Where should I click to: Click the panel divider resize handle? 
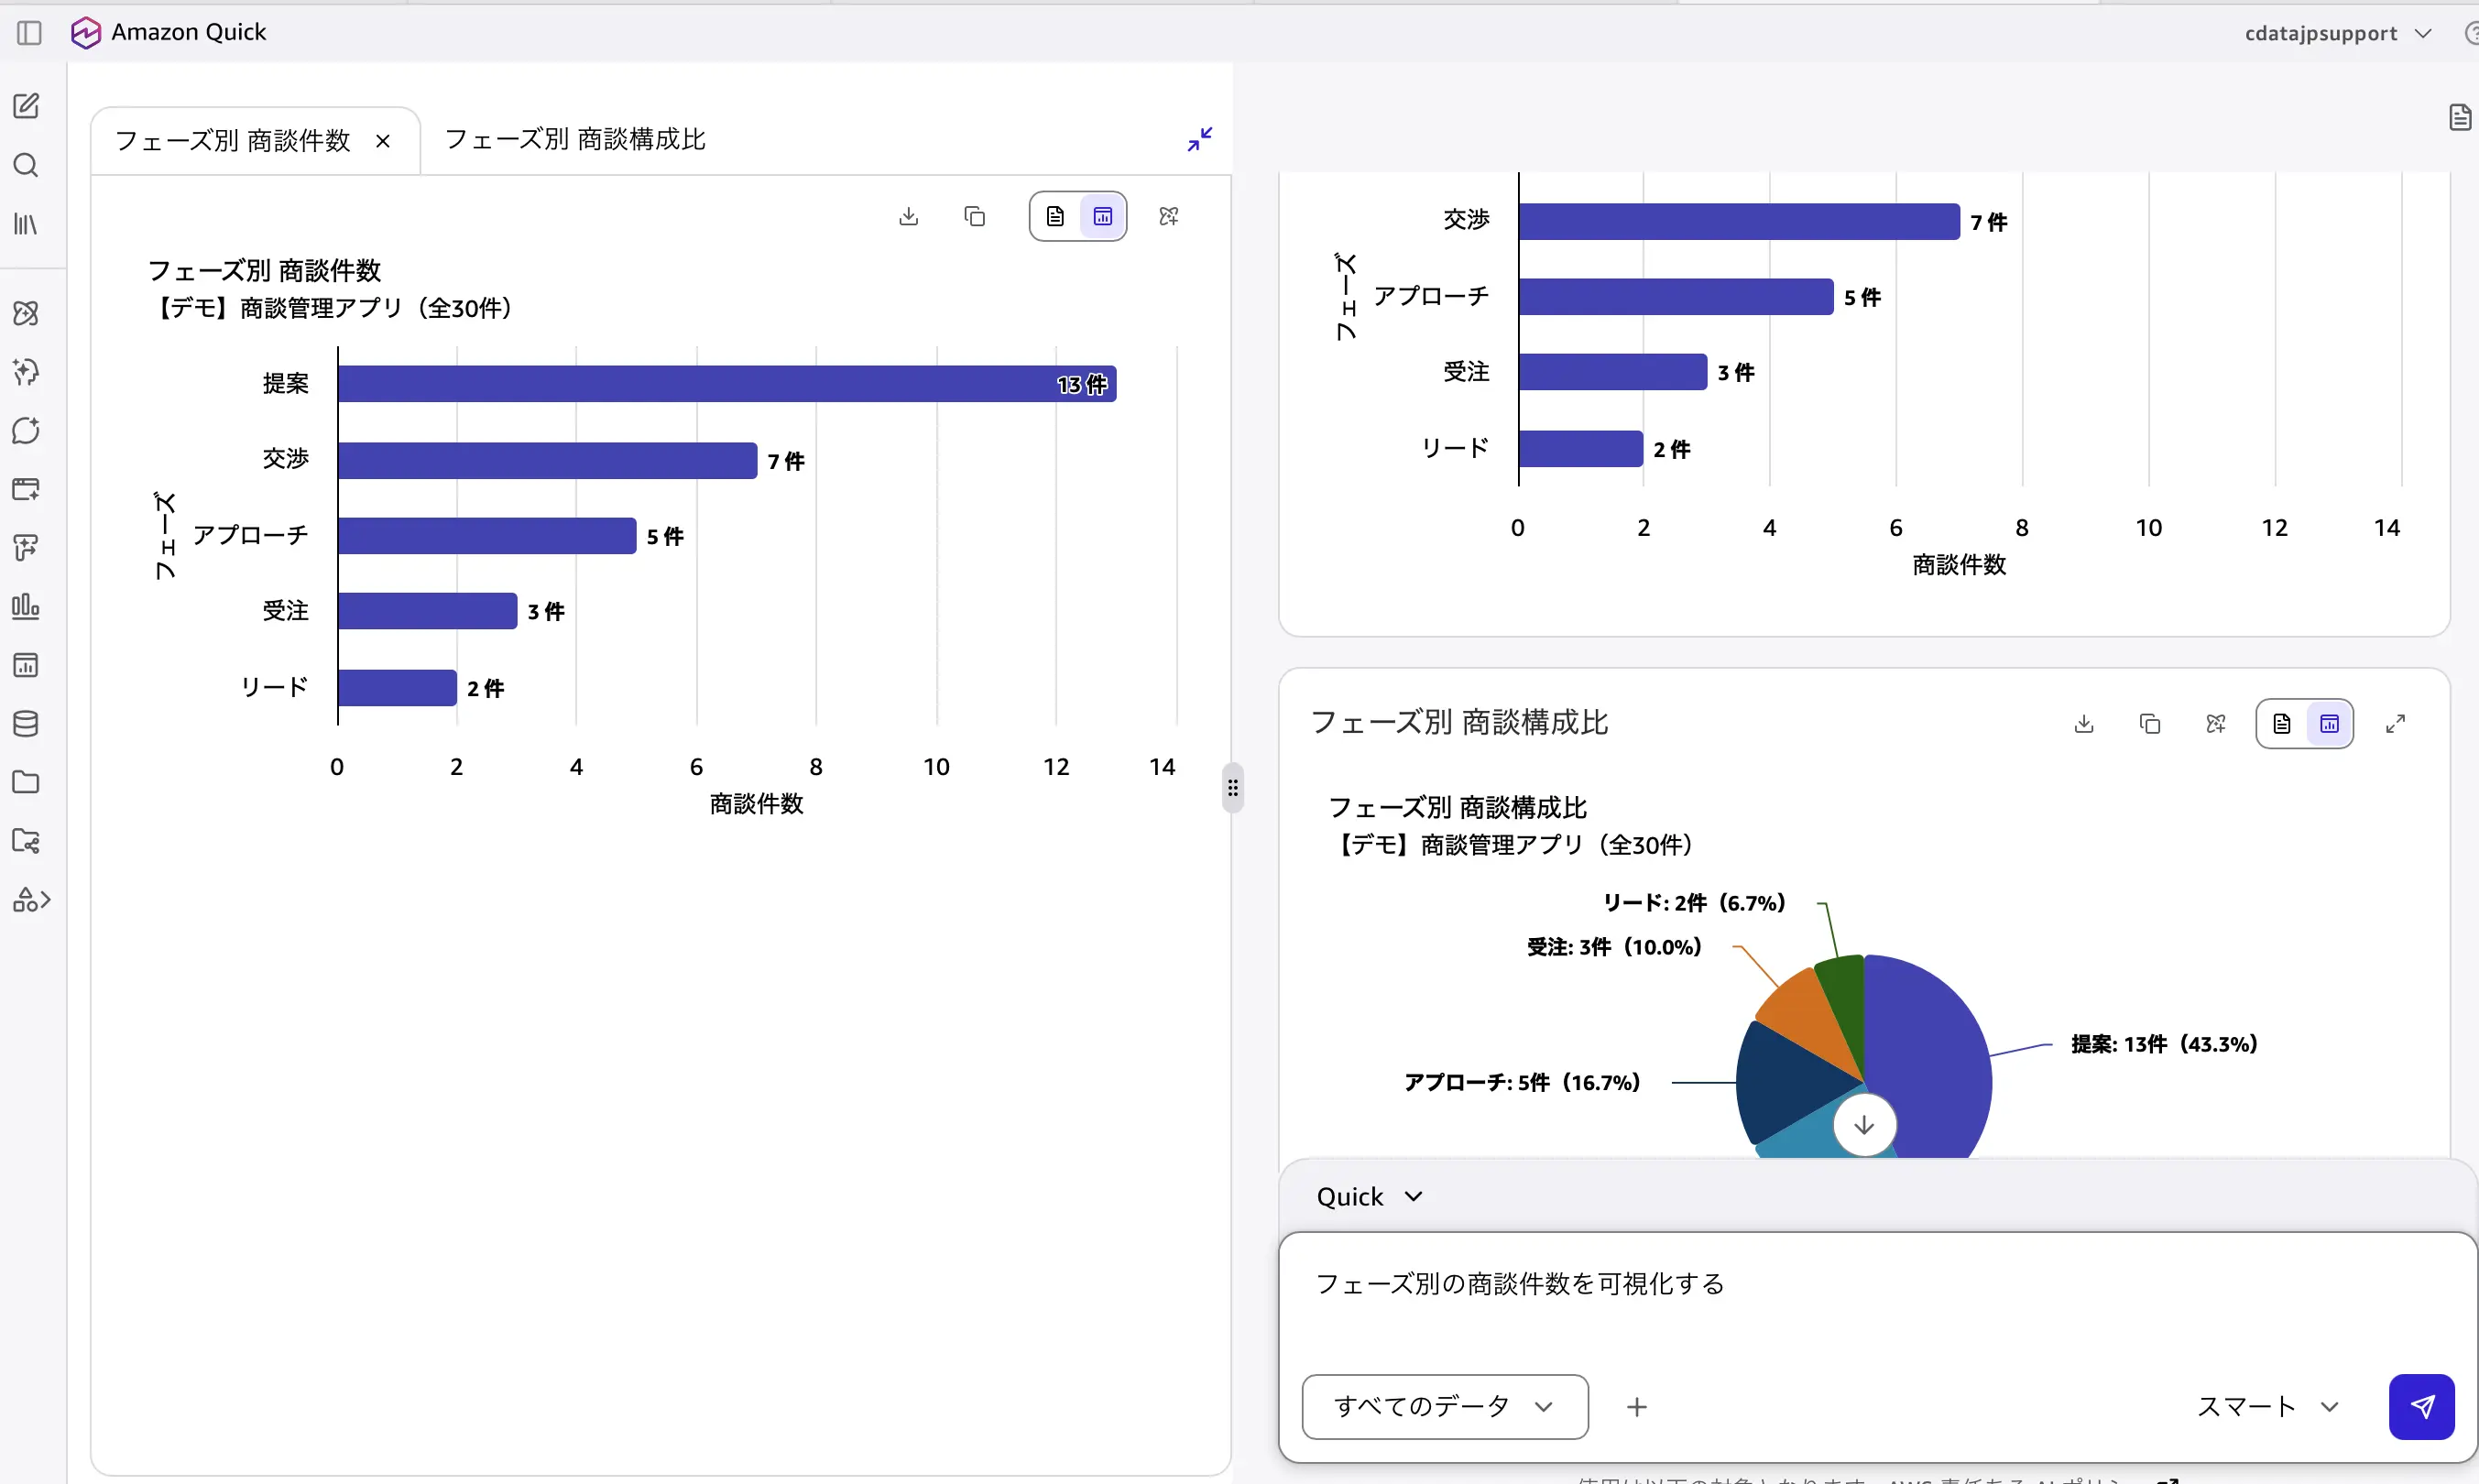1232,788
